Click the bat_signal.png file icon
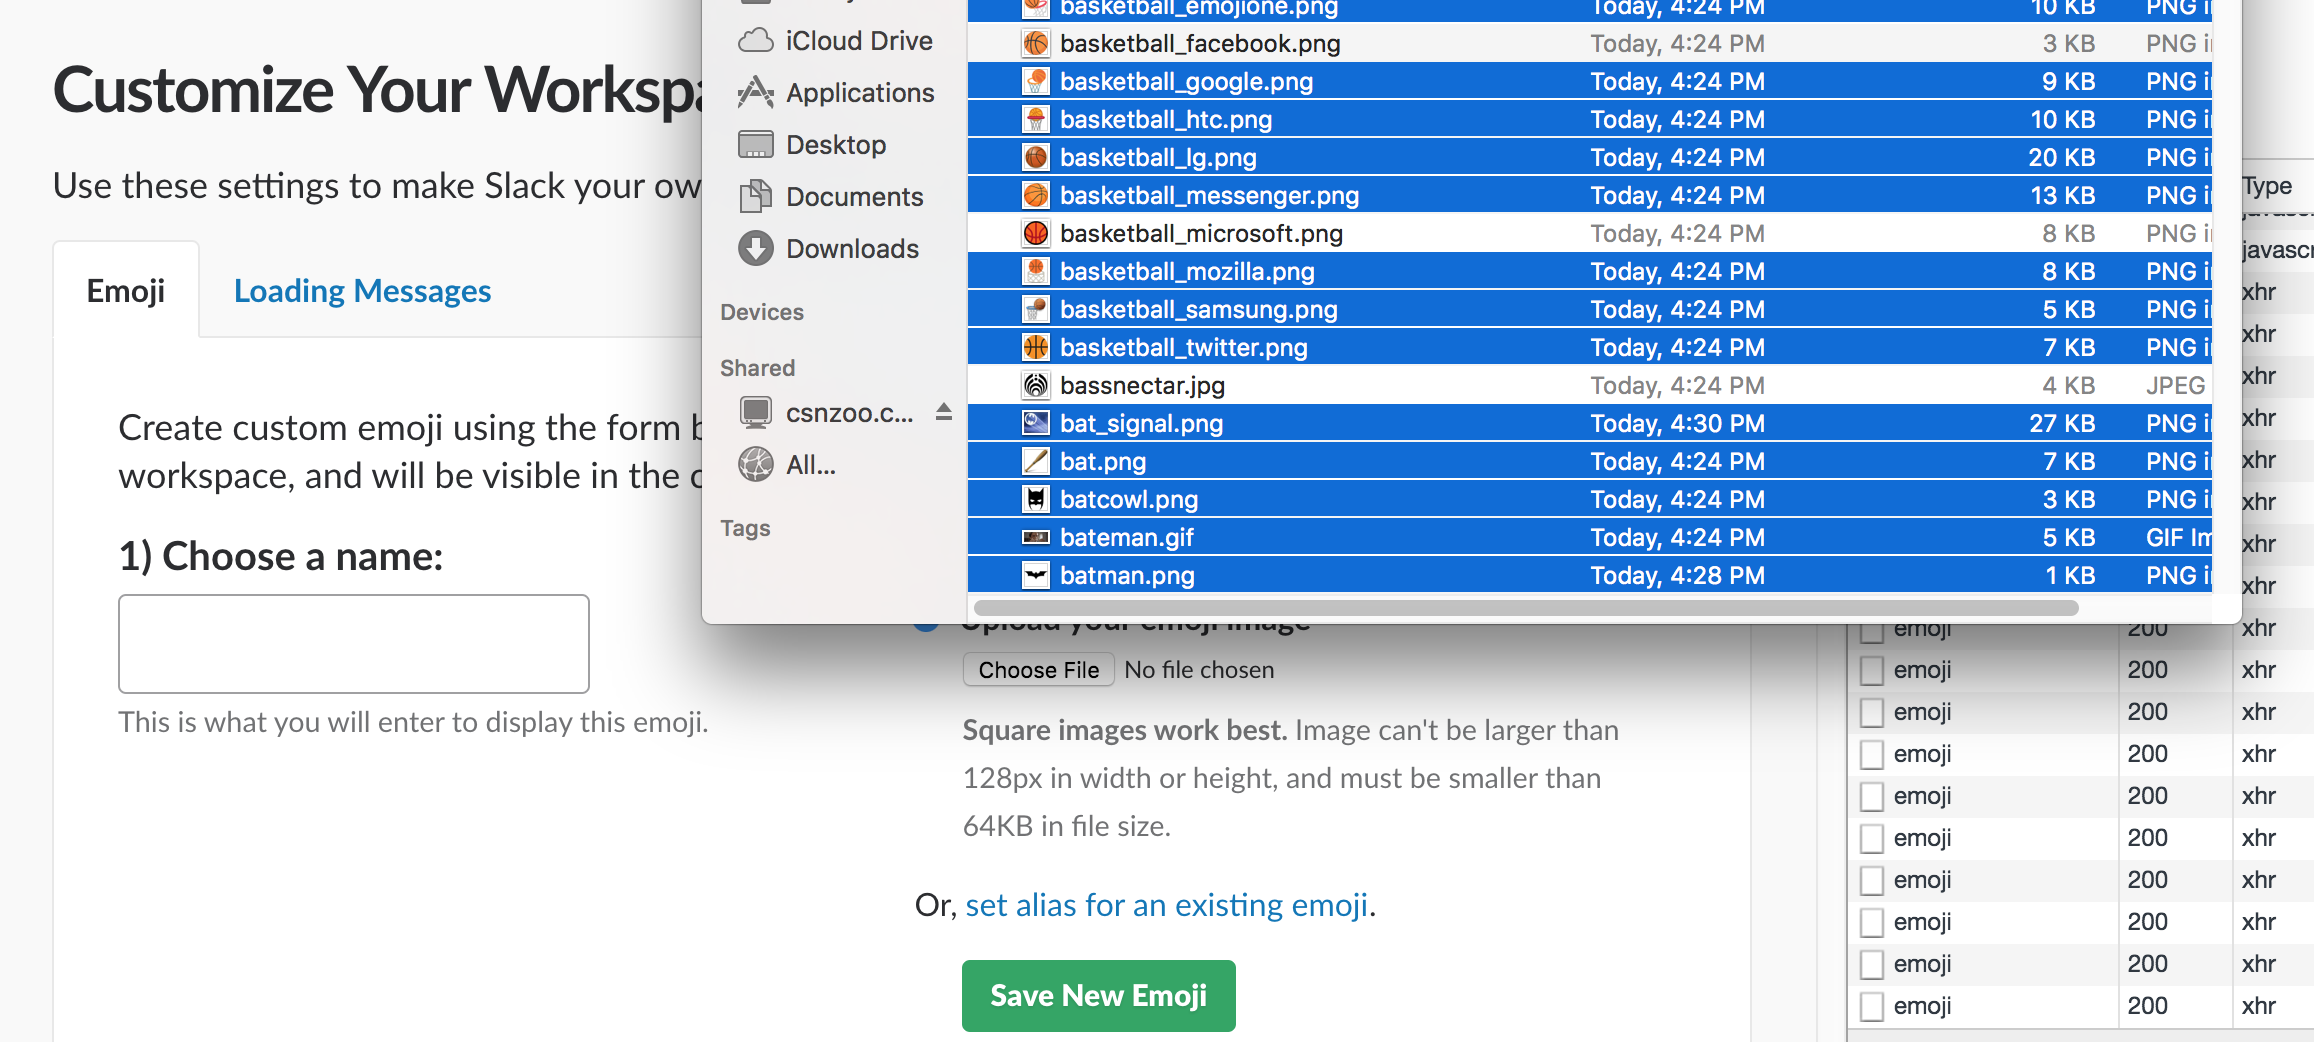Screen dimensions: 2314x1042 coord(1036,424)
